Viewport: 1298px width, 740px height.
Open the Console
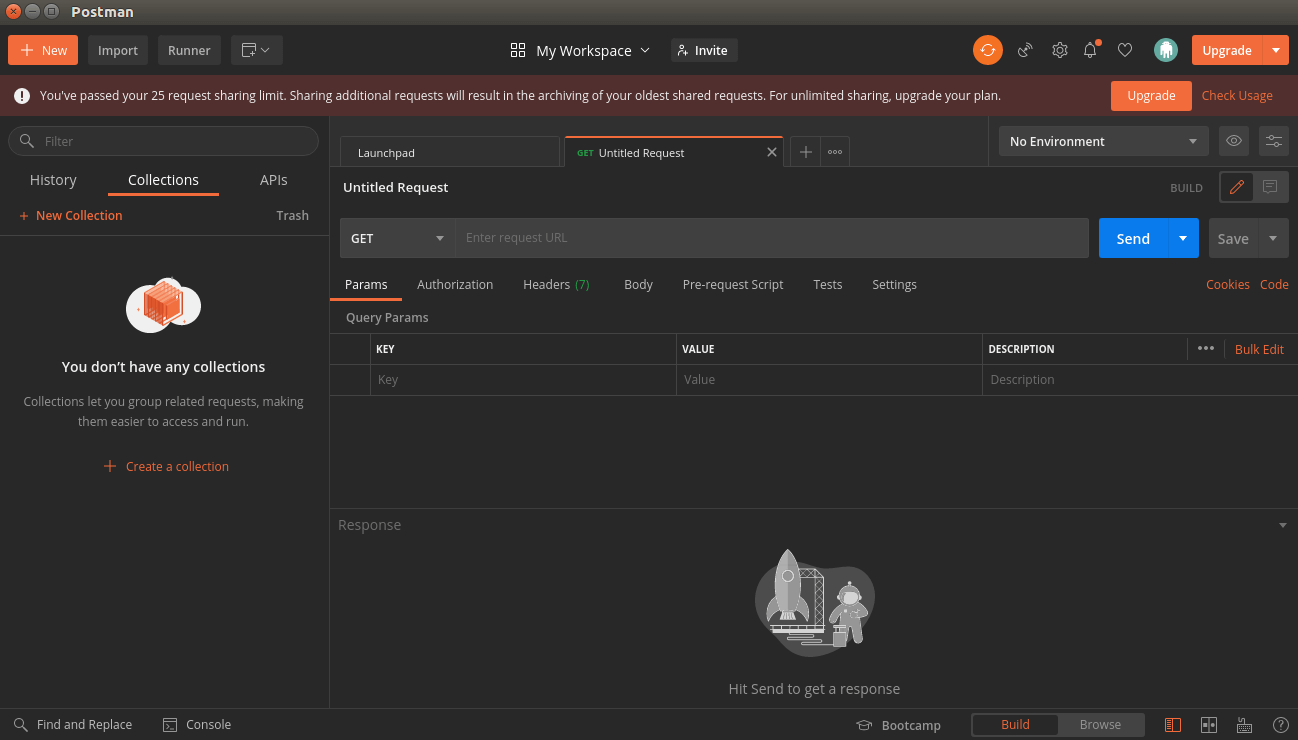click(197, 724)
